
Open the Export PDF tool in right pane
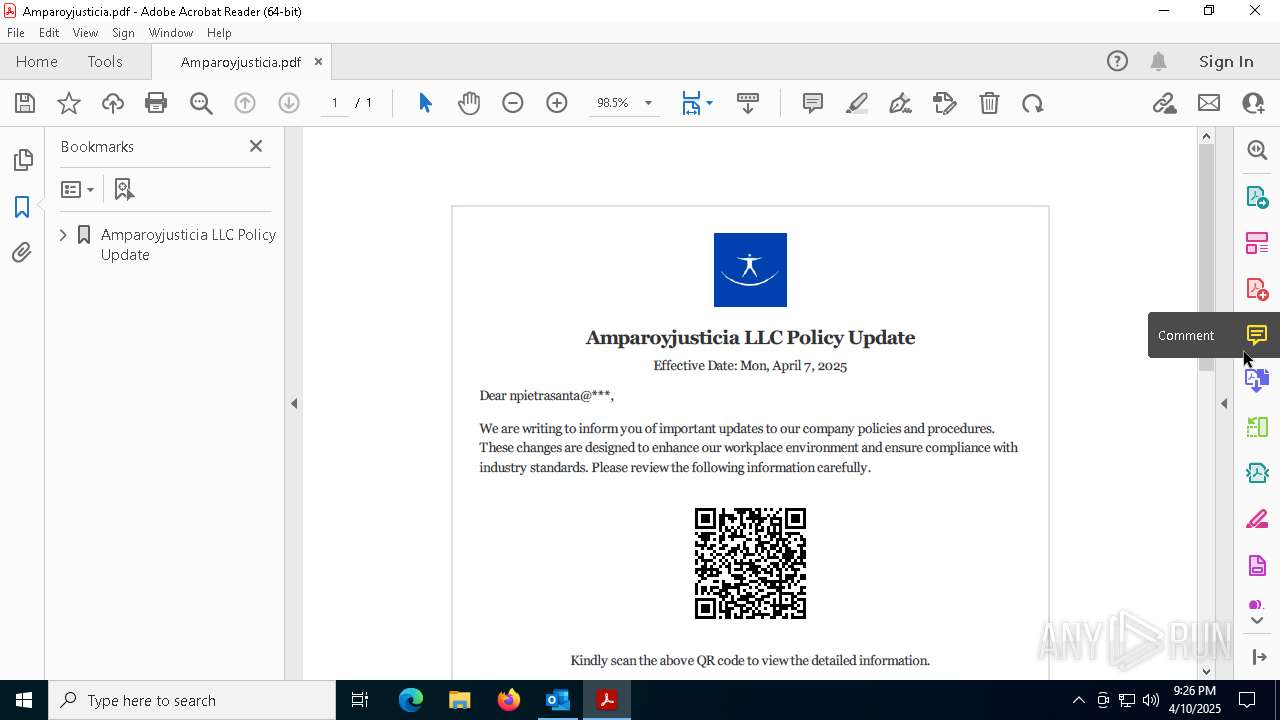click(1257, 196)
